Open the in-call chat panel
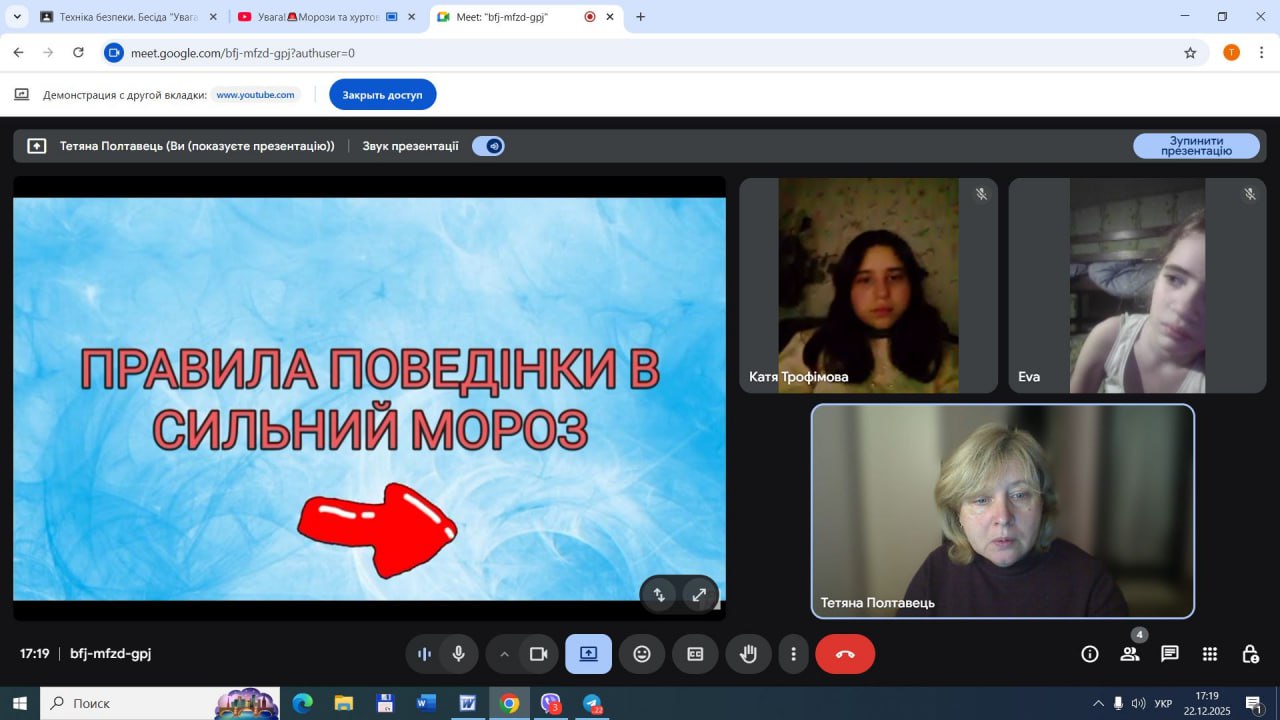 click(x=1169, y=654)
